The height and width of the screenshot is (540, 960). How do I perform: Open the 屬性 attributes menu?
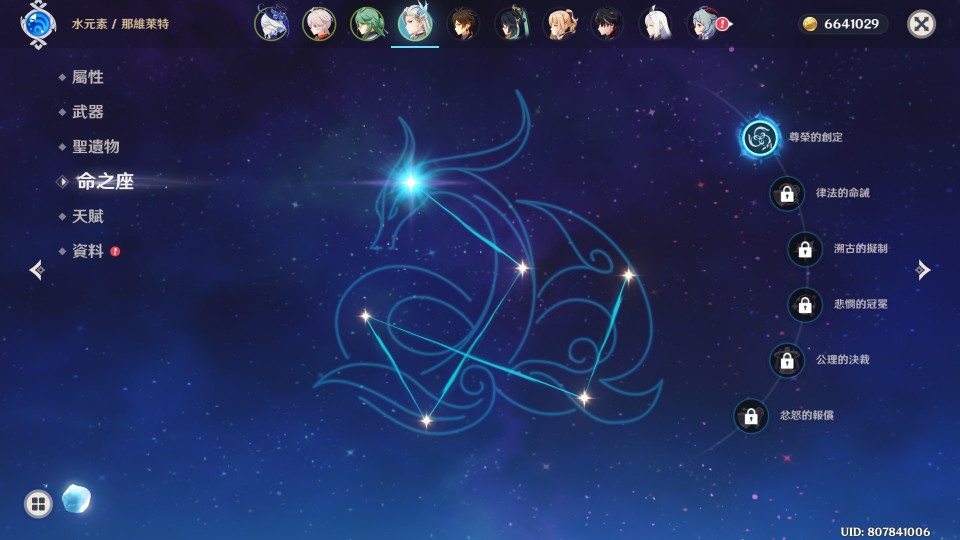[x=88, y=77]
